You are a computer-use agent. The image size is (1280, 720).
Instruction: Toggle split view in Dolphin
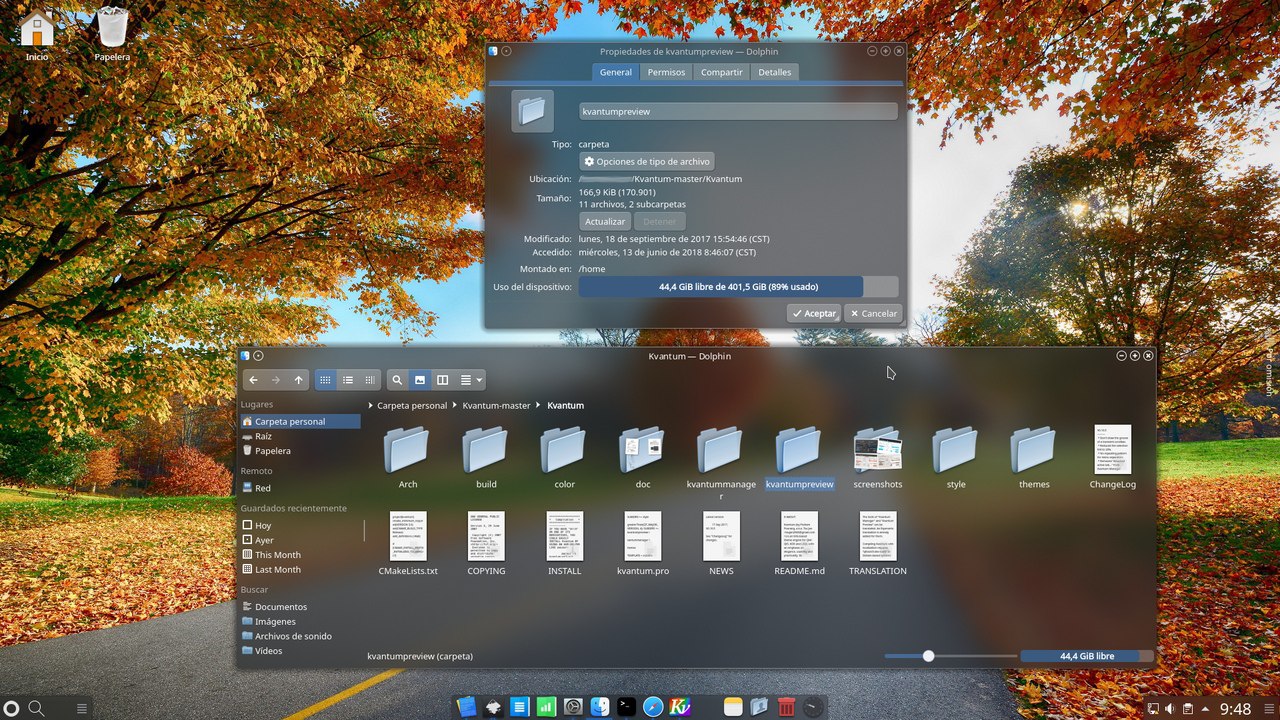pyautogui.click(x=443, y=380)
